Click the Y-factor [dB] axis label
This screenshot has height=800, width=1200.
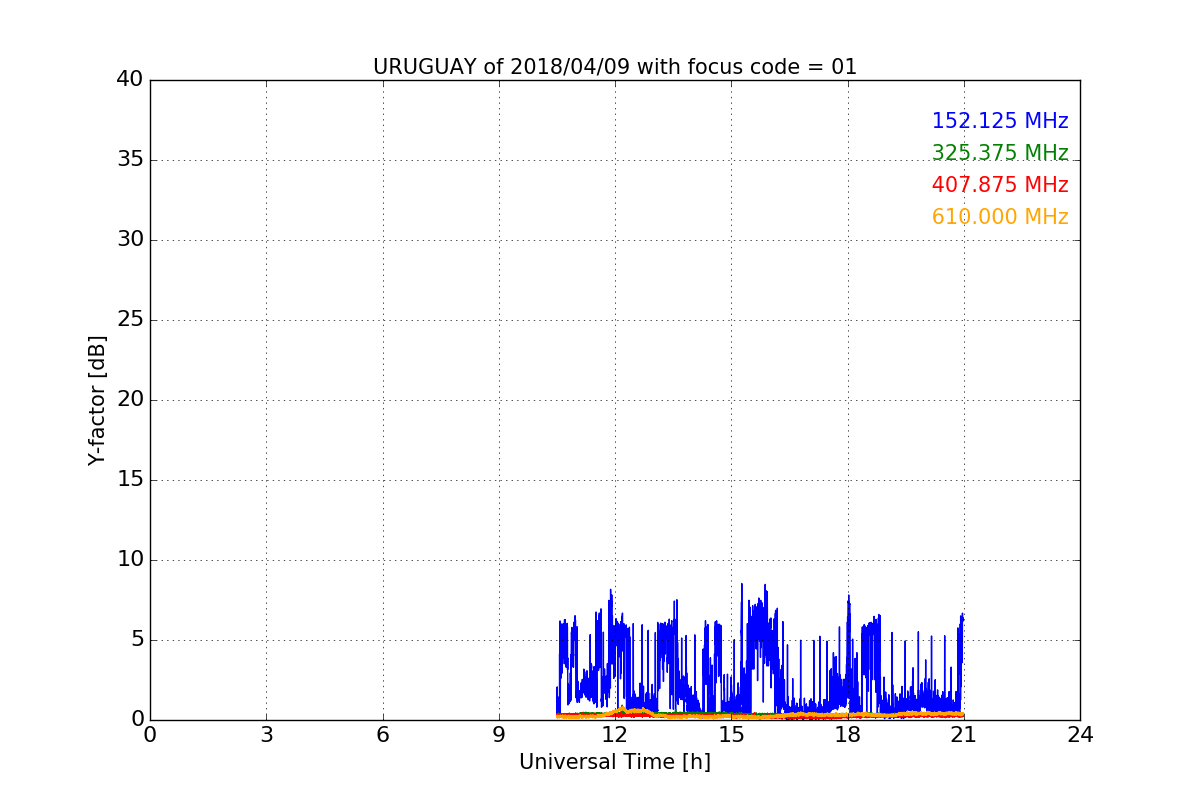[x=97, y=400]
